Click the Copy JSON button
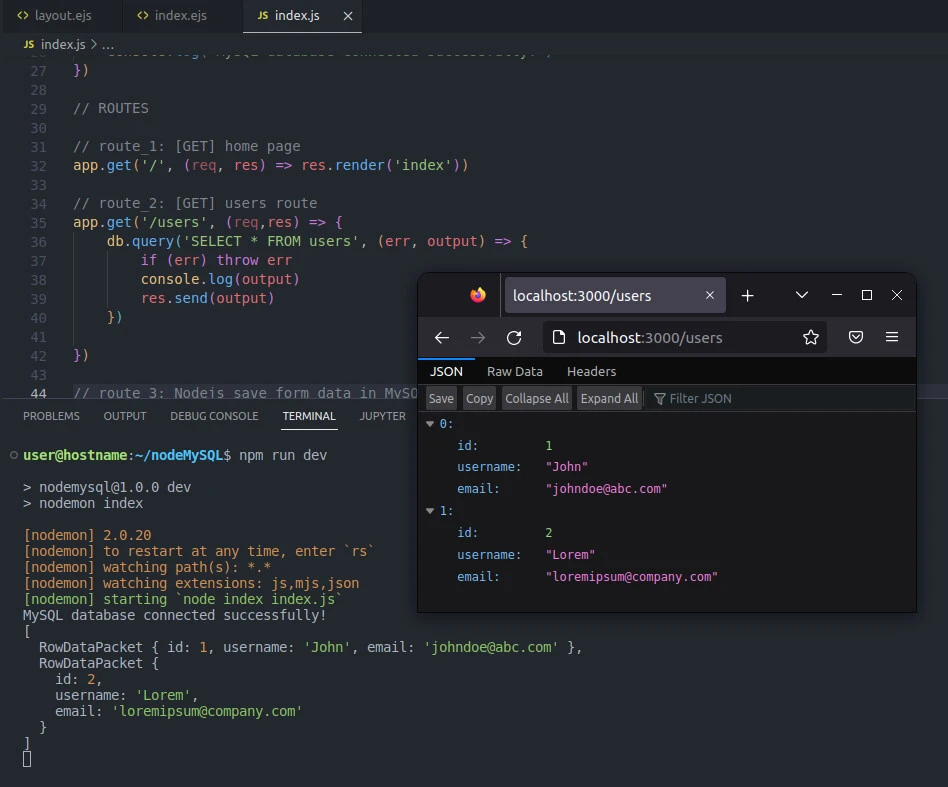Viewport: 948px width, 787px height. pos(480,398)
